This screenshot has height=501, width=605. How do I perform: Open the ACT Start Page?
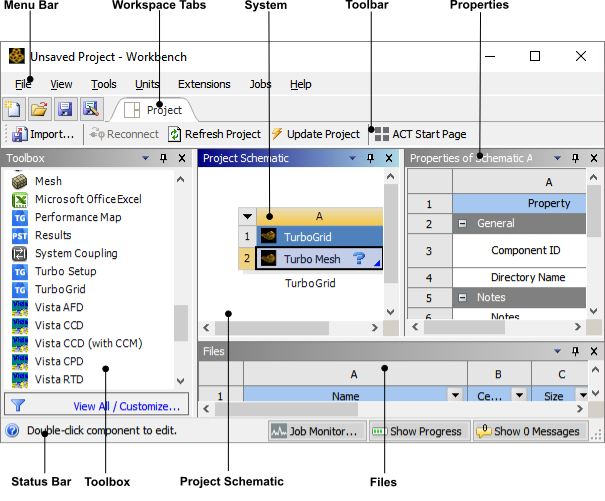tap(420, 134)
